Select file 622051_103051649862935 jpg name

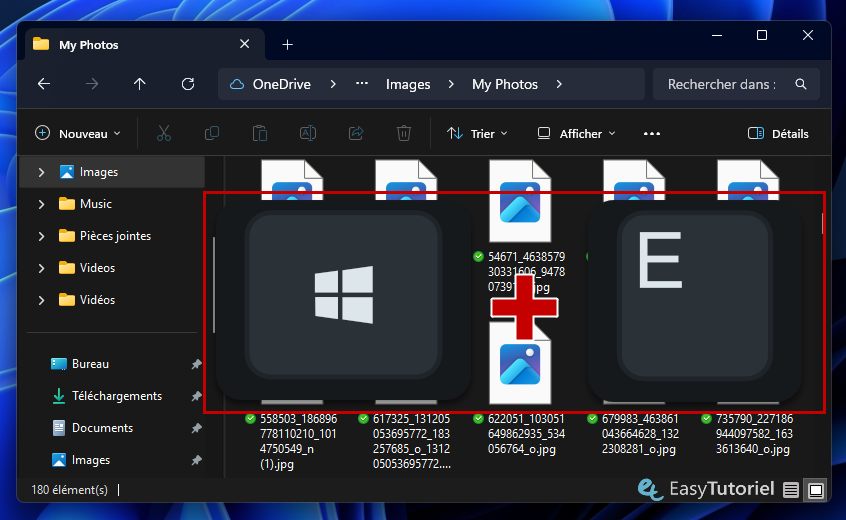[x=526, y=434]
